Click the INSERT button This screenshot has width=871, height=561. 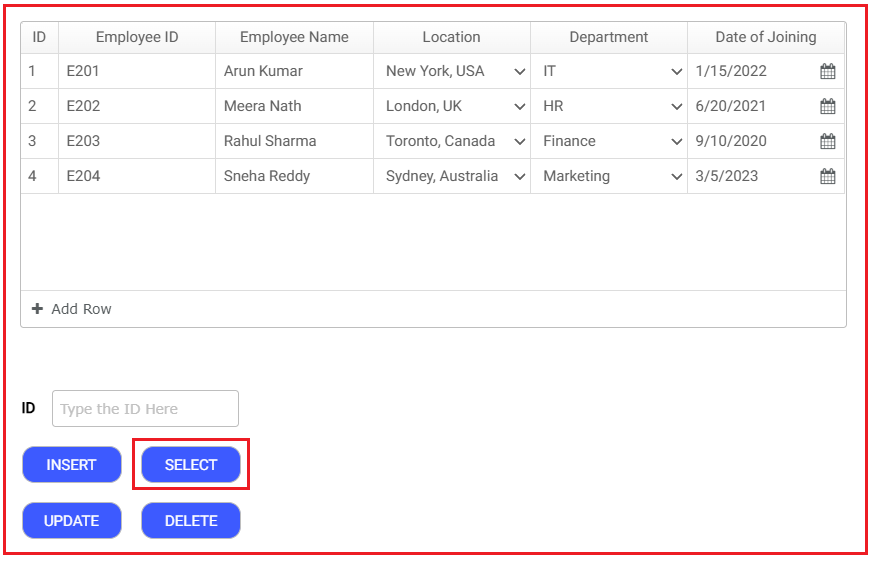tap(72, 464)
